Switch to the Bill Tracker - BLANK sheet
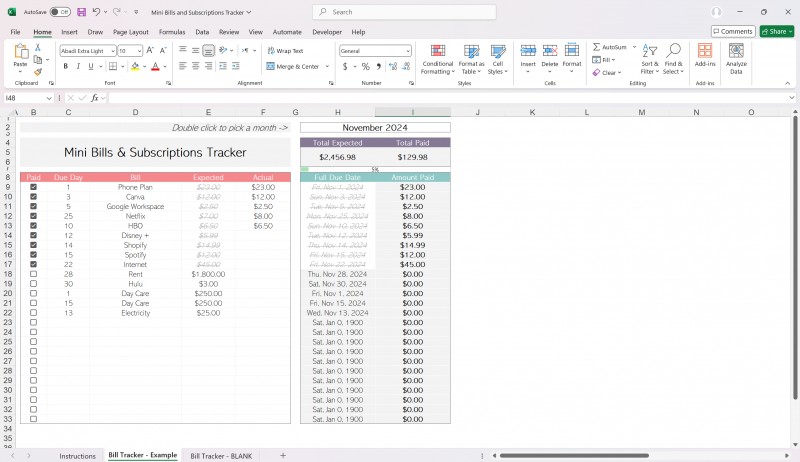The image size is (800, 462). point(221,456)
